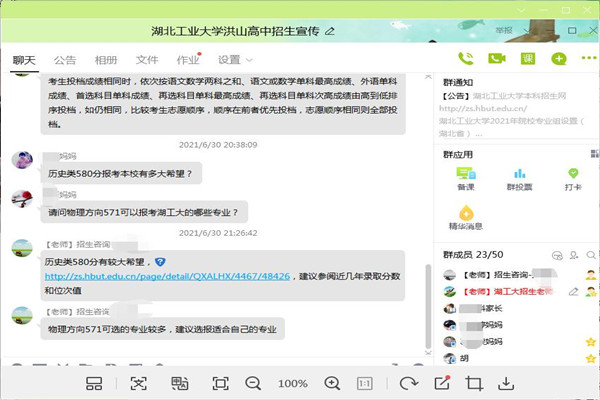Click the owner badge icon on 招生咨询 member row

[591, 275]
